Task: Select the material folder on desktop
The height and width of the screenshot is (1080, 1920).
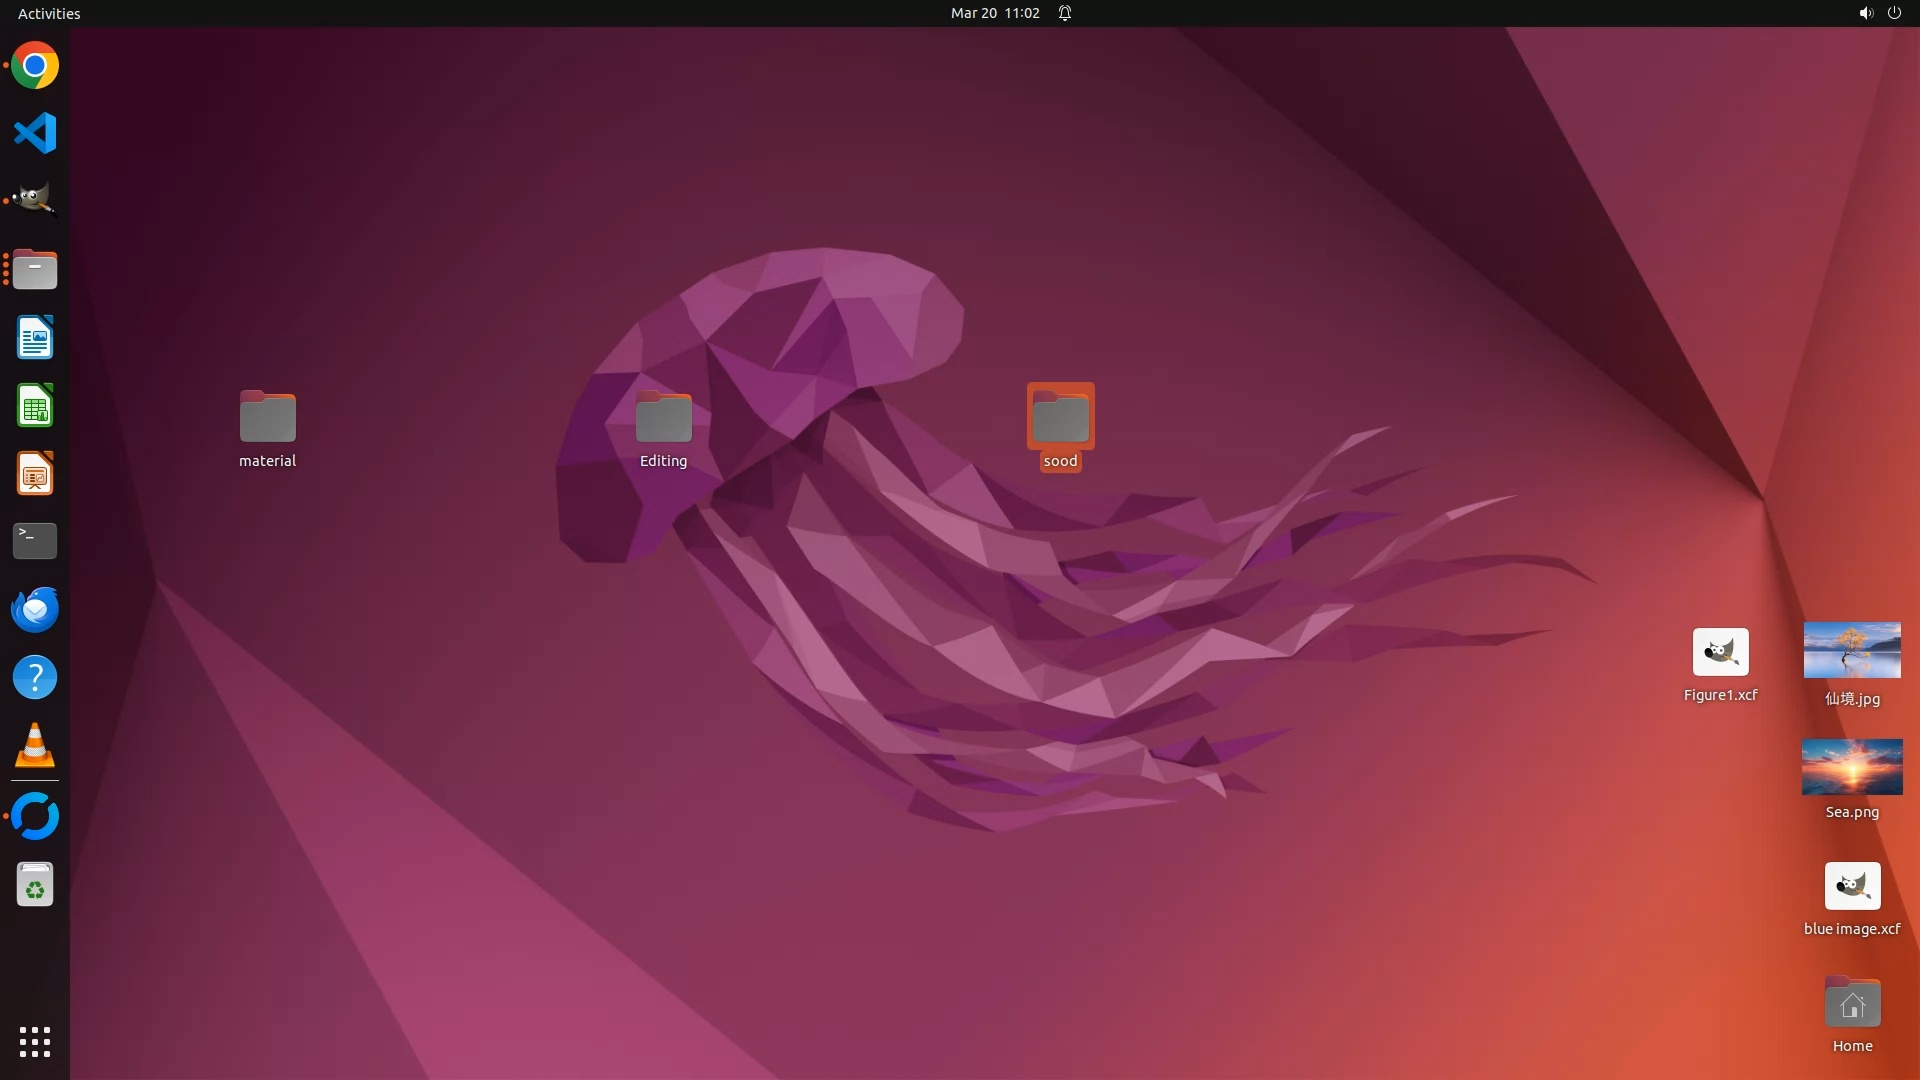Action: pyautogui.click(x=267, y=417)
